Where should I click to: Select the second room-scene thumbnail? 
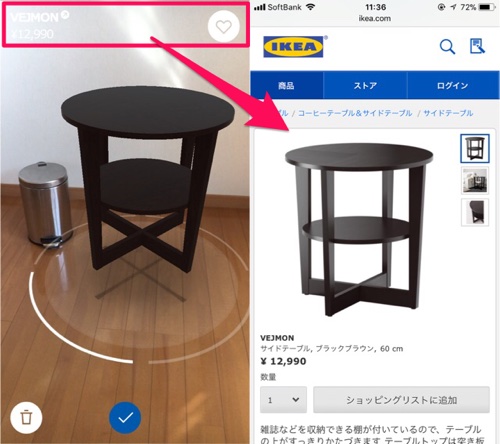pyautogui.click(x=475, y=180)
